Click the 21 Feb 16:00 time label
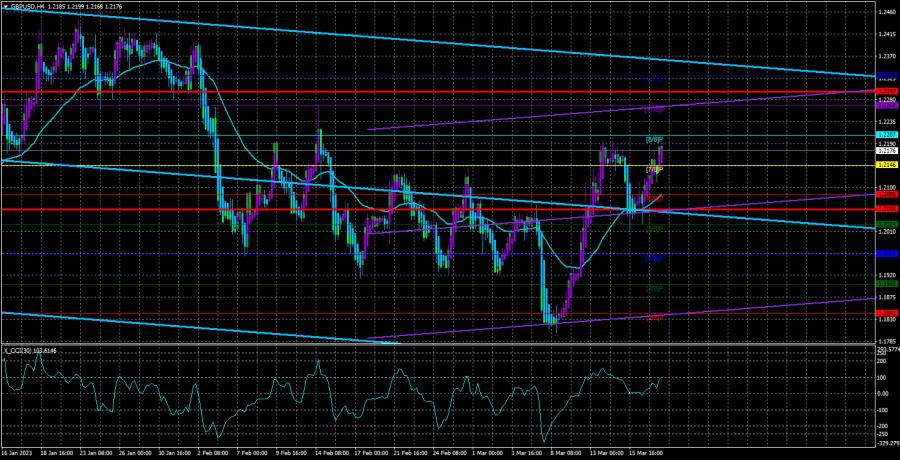Viewport: 900px width, 460px height. (x=409, y=453)
